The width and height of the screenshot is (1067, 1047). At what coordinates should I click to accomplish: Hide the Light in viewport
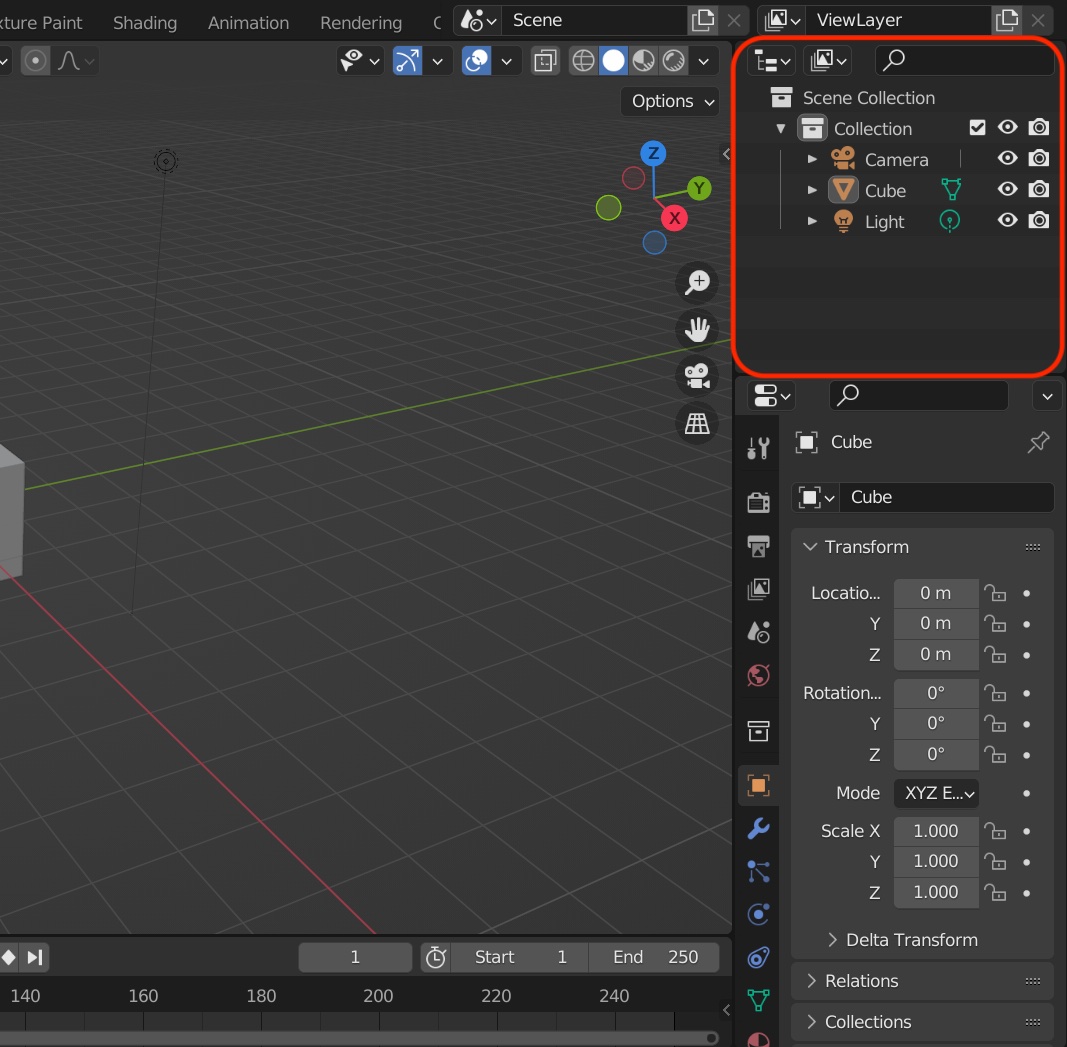1008,220
